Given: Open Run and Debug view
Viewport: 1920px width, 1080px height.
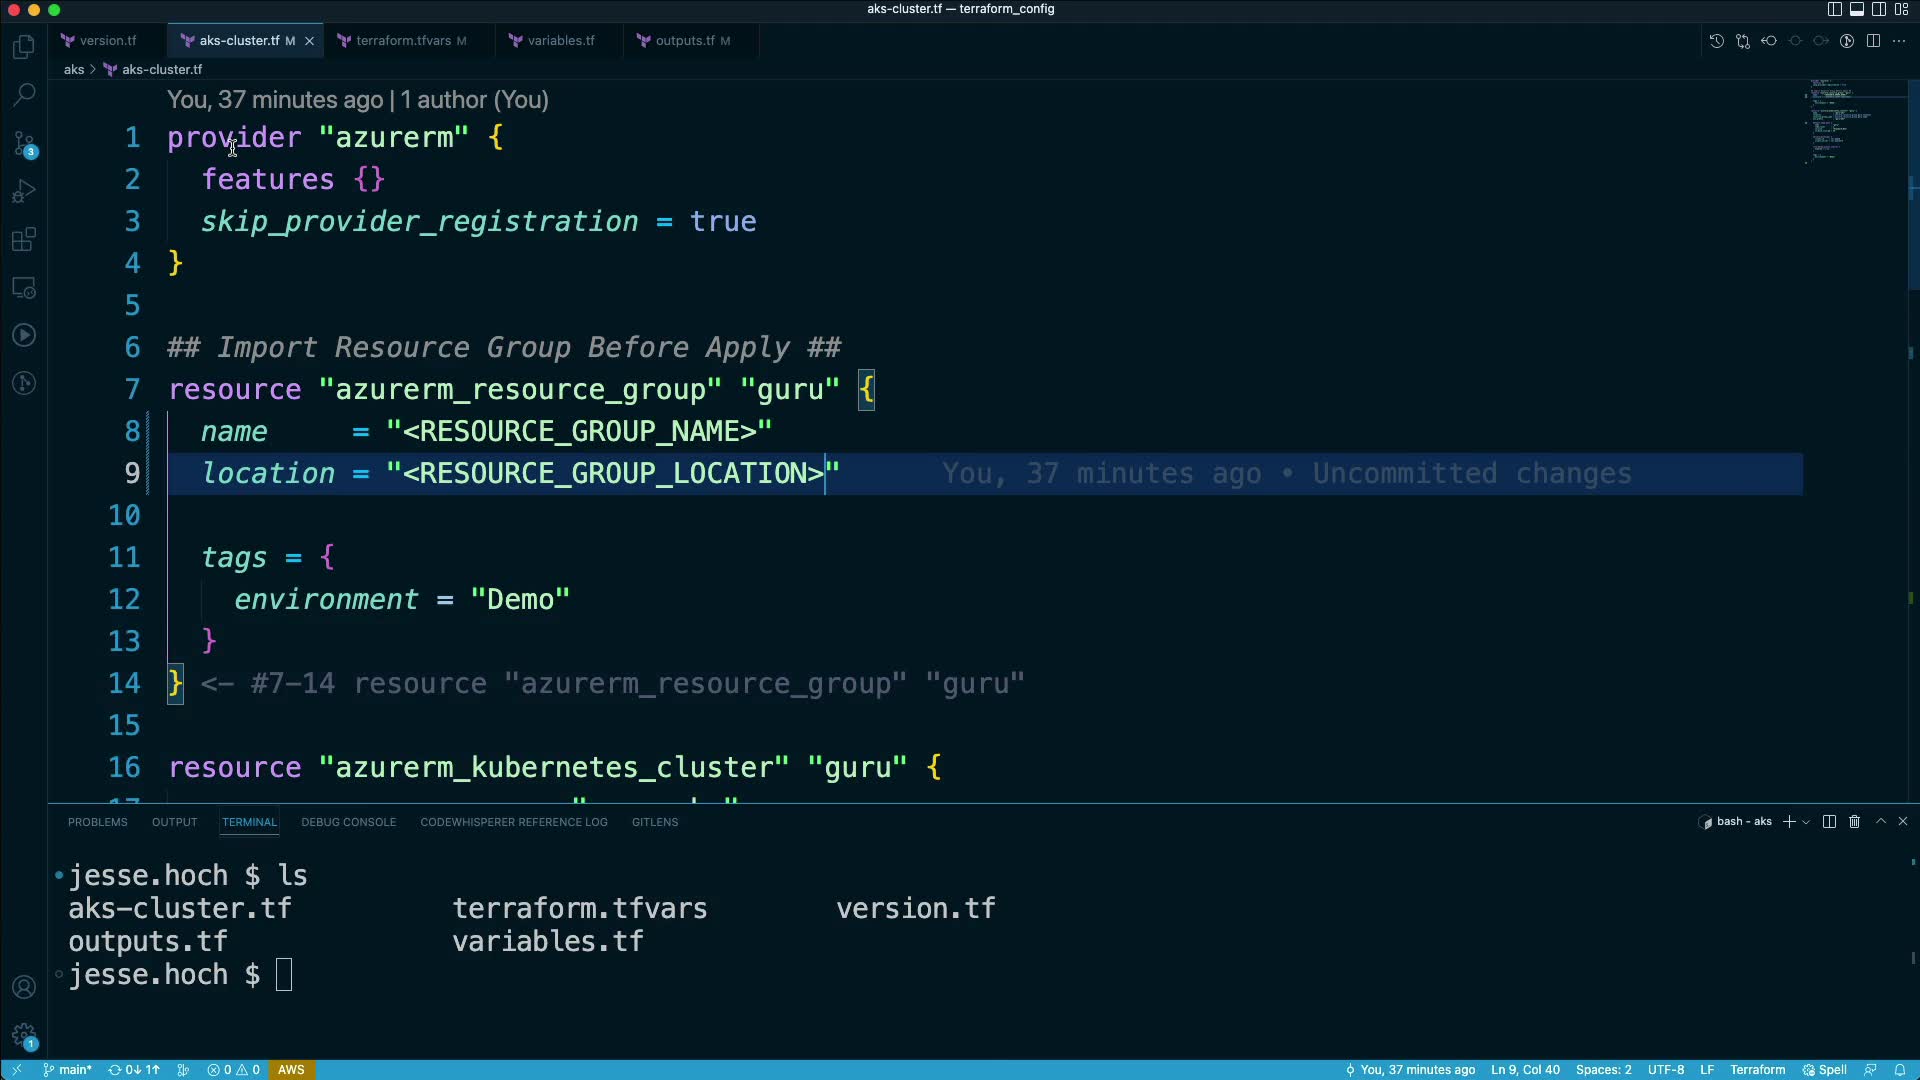Looking at the screenshot, I should 24,191.
